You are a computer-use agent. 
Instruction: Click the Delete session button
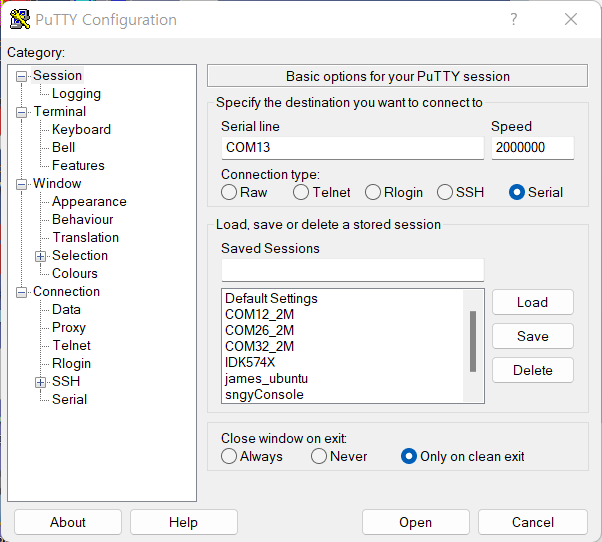click(x=533, y=370)
